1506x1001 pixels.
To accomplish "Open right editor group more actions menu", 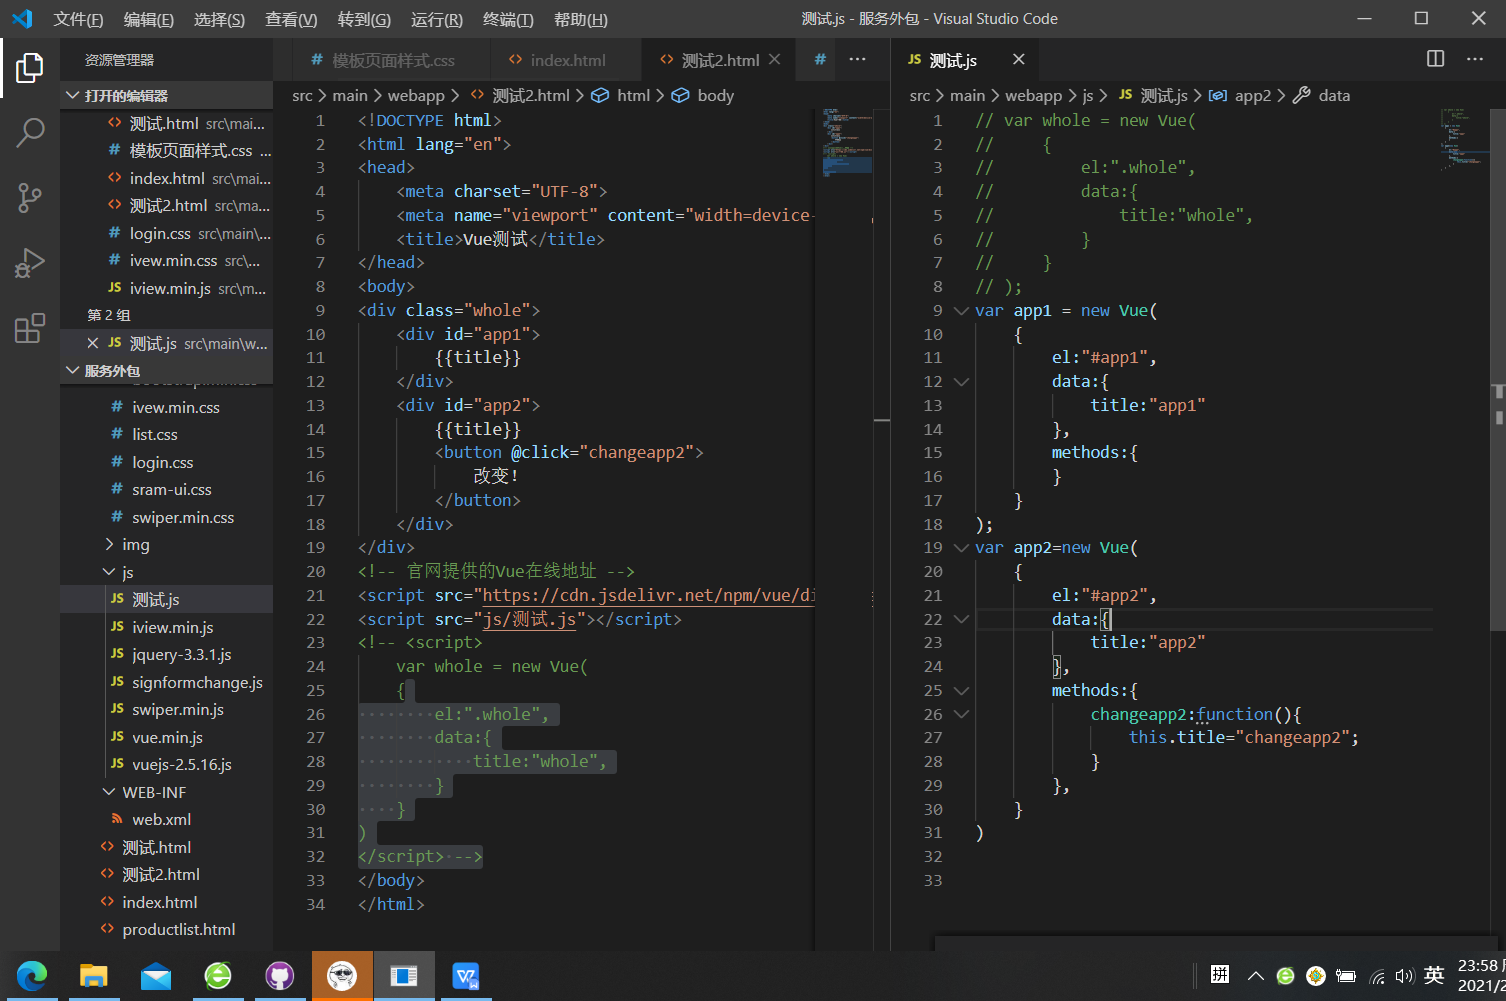I will pyautogui.click(x=1475, y=59).
